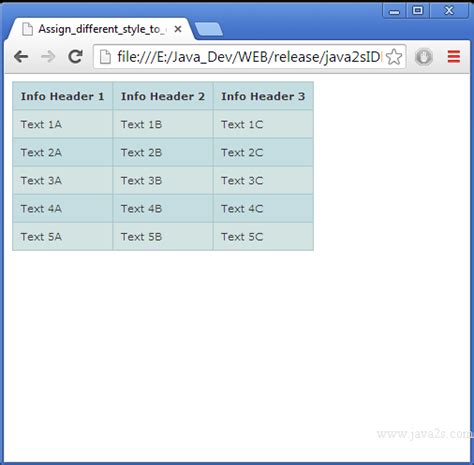Minimize the browser window
474x465 pixels.
tap(394, 11)
